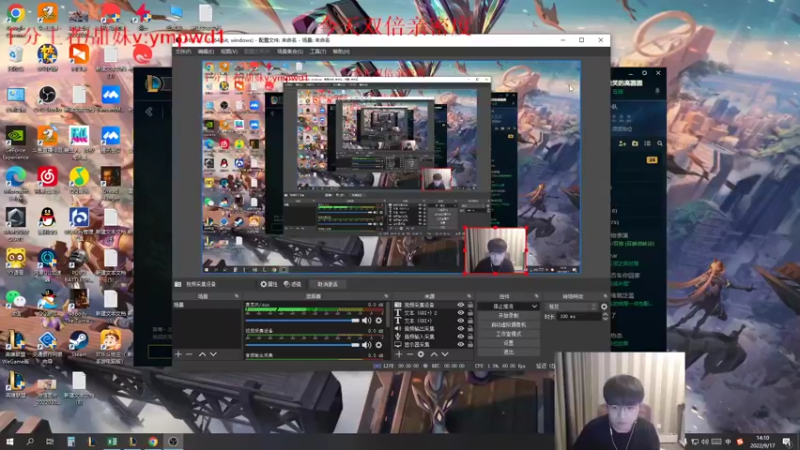Open source properties gear in OBS source toolbar
Image resolution: width=800 pixels, height=450 pixels.
[x=268, y=284]
